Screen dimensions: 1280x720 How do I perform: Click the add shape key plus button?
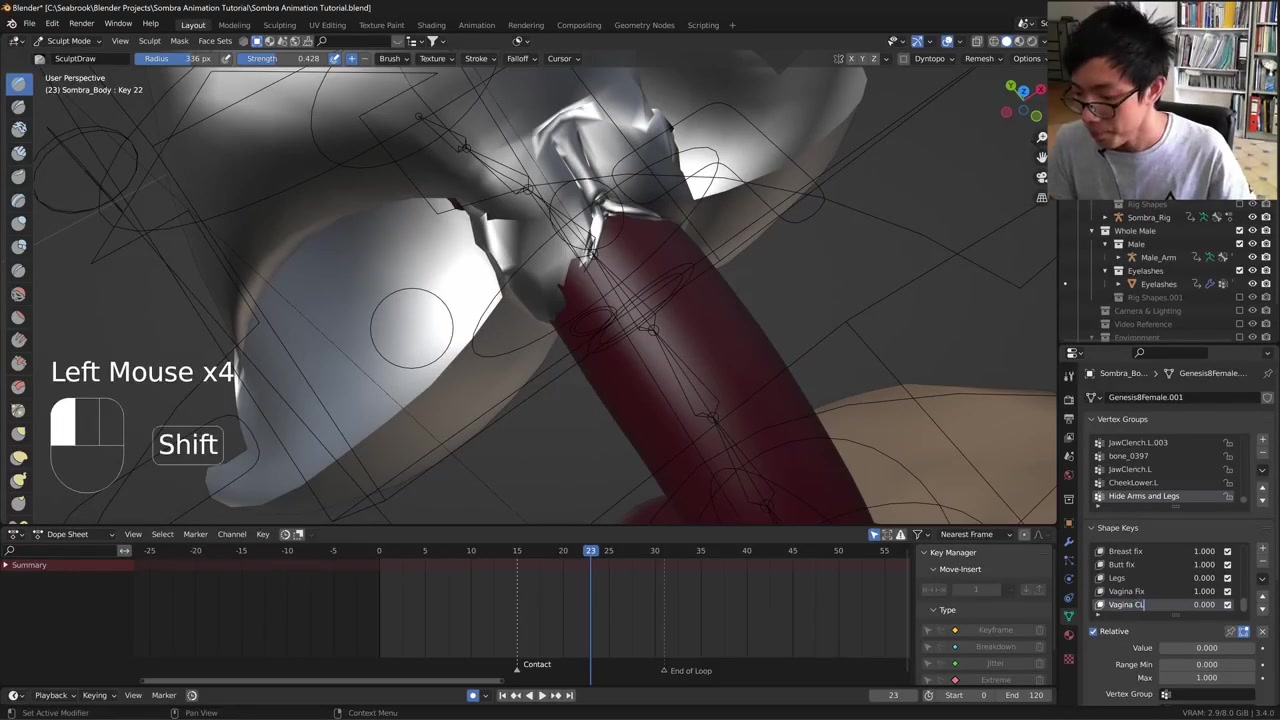(1262, 549)
